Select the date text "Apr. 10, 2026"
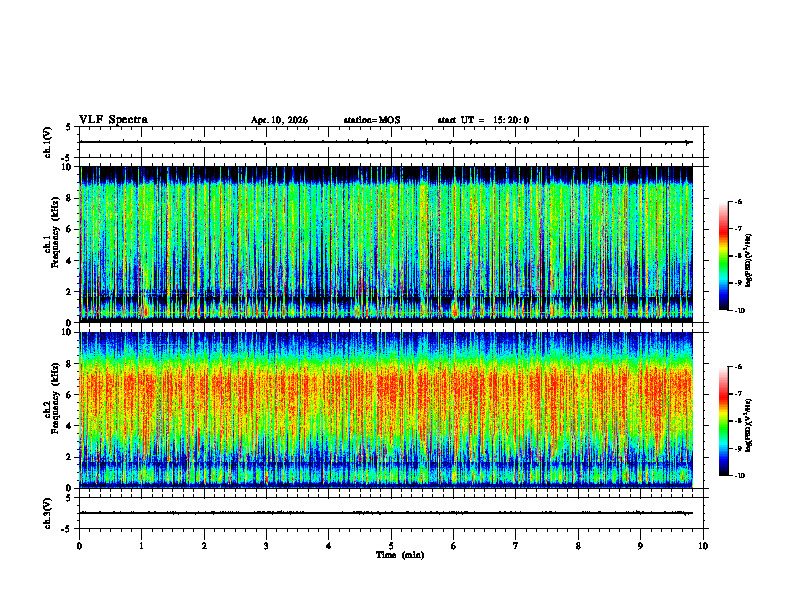This screenshot has width=792, height=612. pyautogui.click(x=279, y=120)
